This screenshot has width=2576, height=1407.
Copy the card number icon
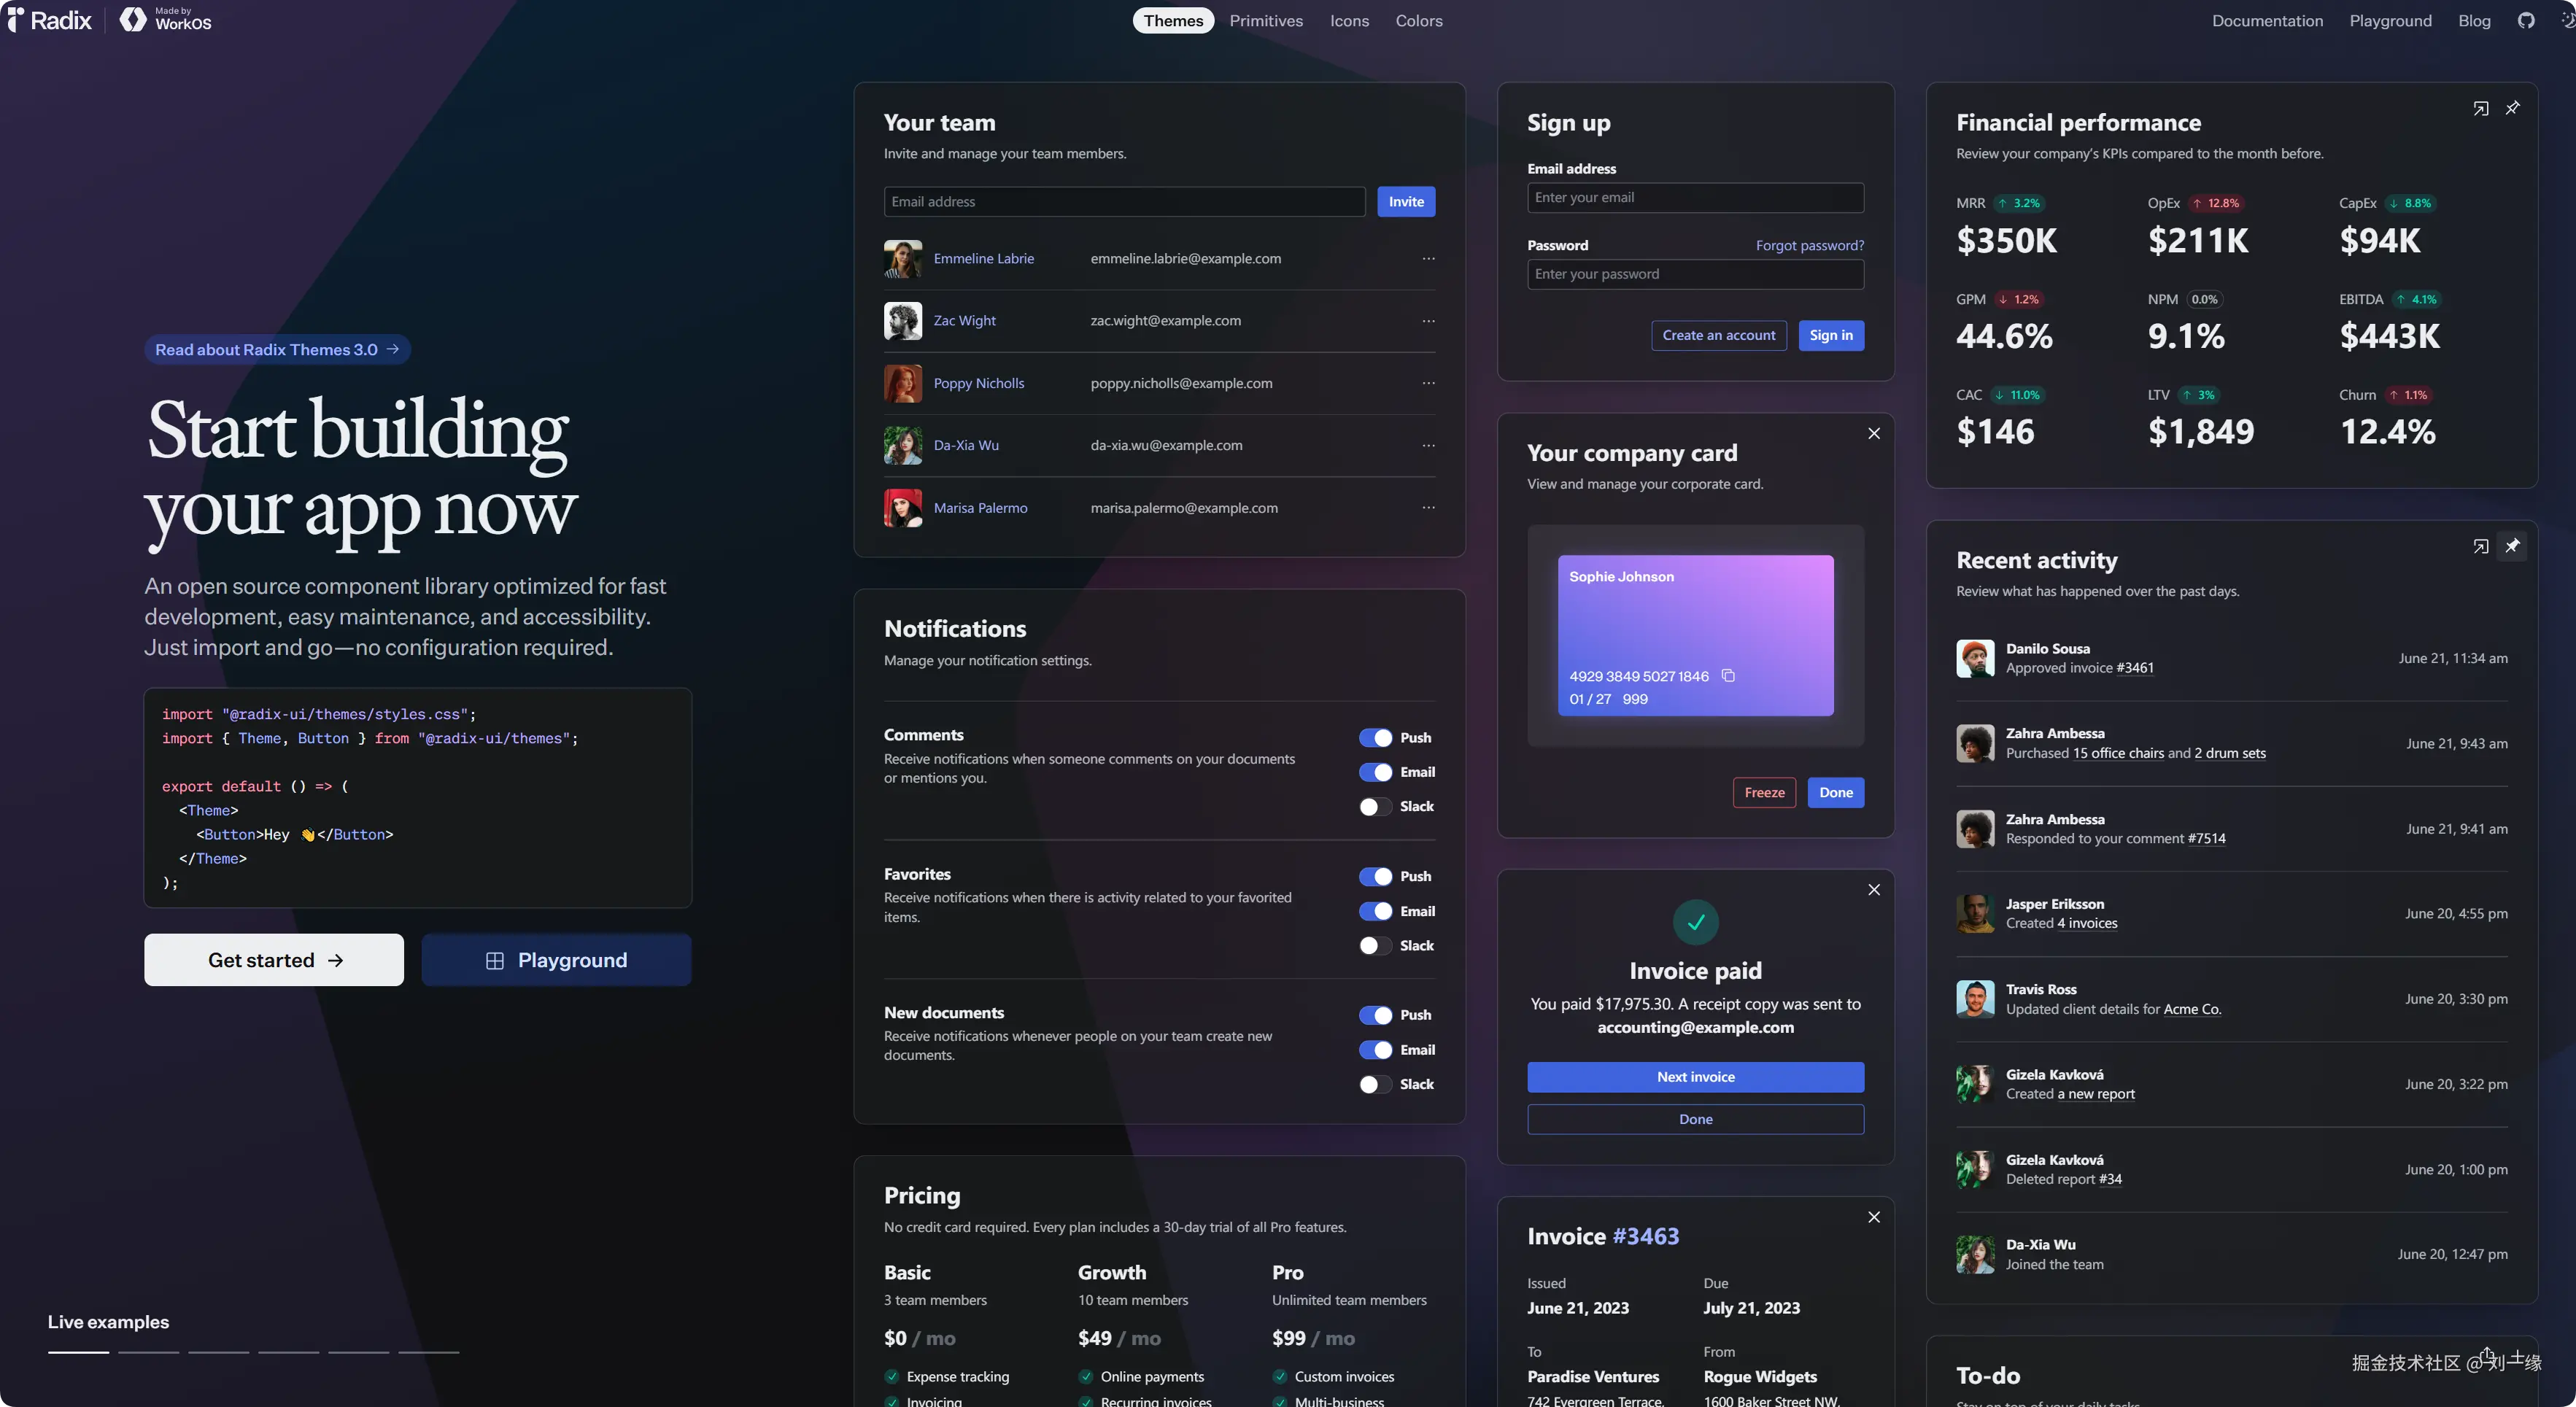pos(1728,676)
